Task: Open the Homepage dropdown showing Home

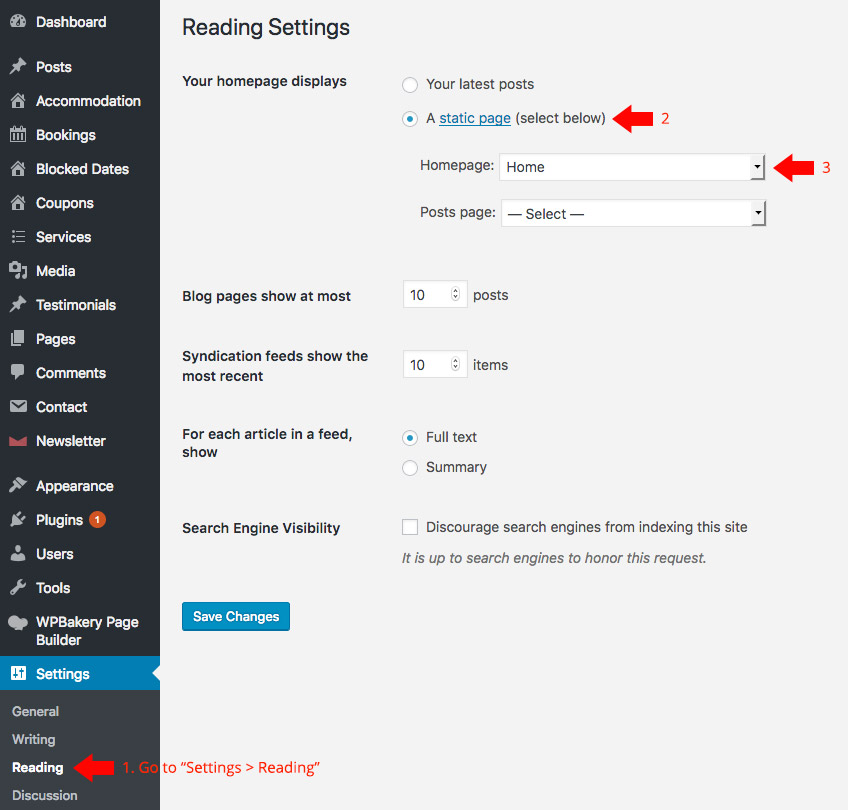Action: coord(633,167)
